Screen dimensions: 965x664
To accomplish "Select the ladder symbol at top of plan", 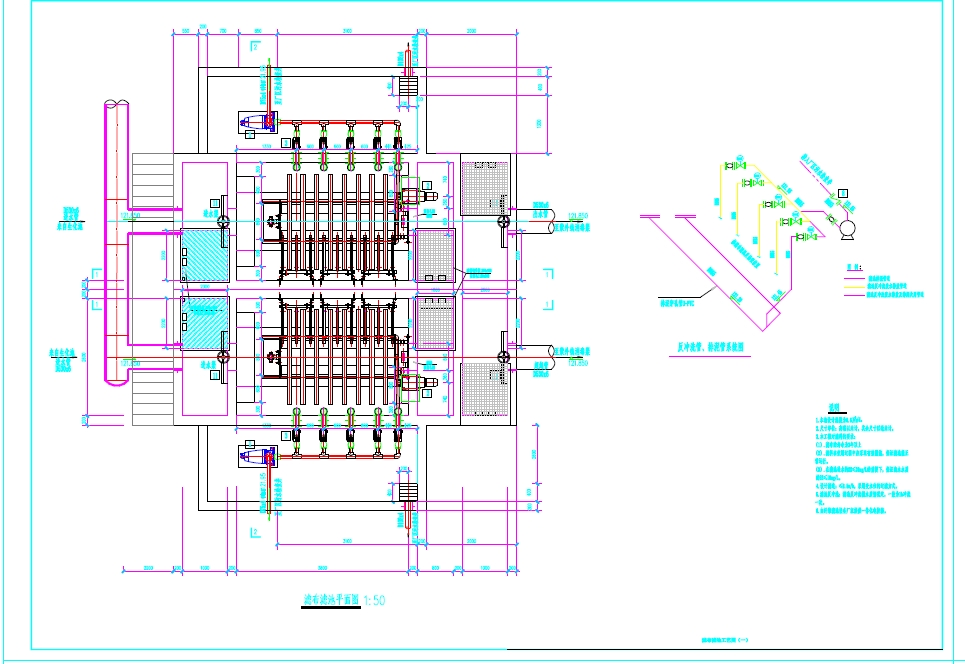I will (x=408, y=86).
